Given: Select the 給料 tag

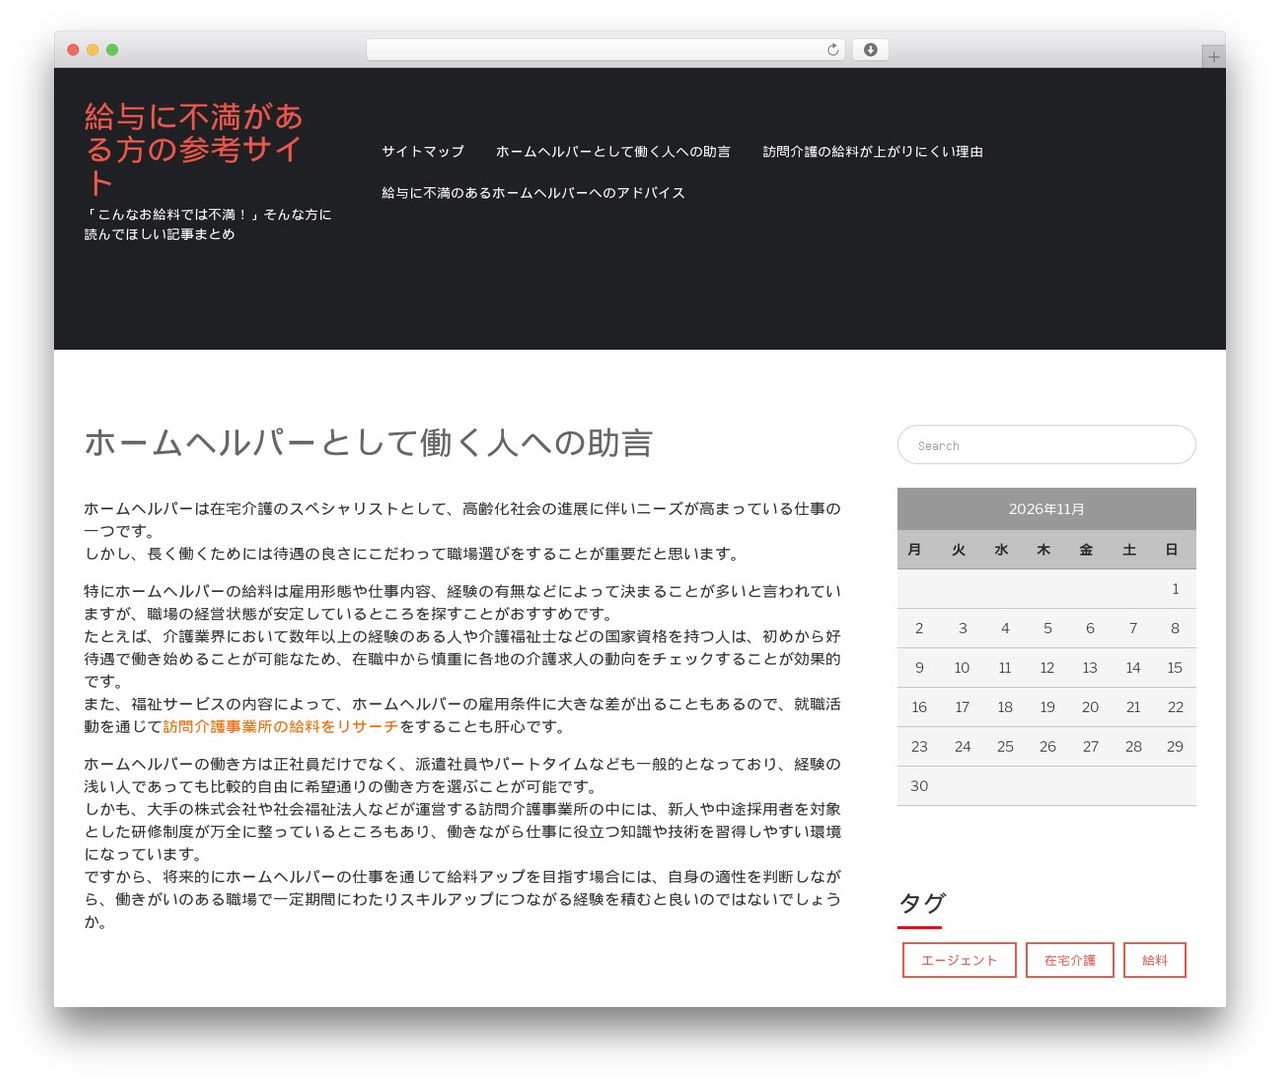Looking at the screenshot, I should click(x=1155, y=960).
